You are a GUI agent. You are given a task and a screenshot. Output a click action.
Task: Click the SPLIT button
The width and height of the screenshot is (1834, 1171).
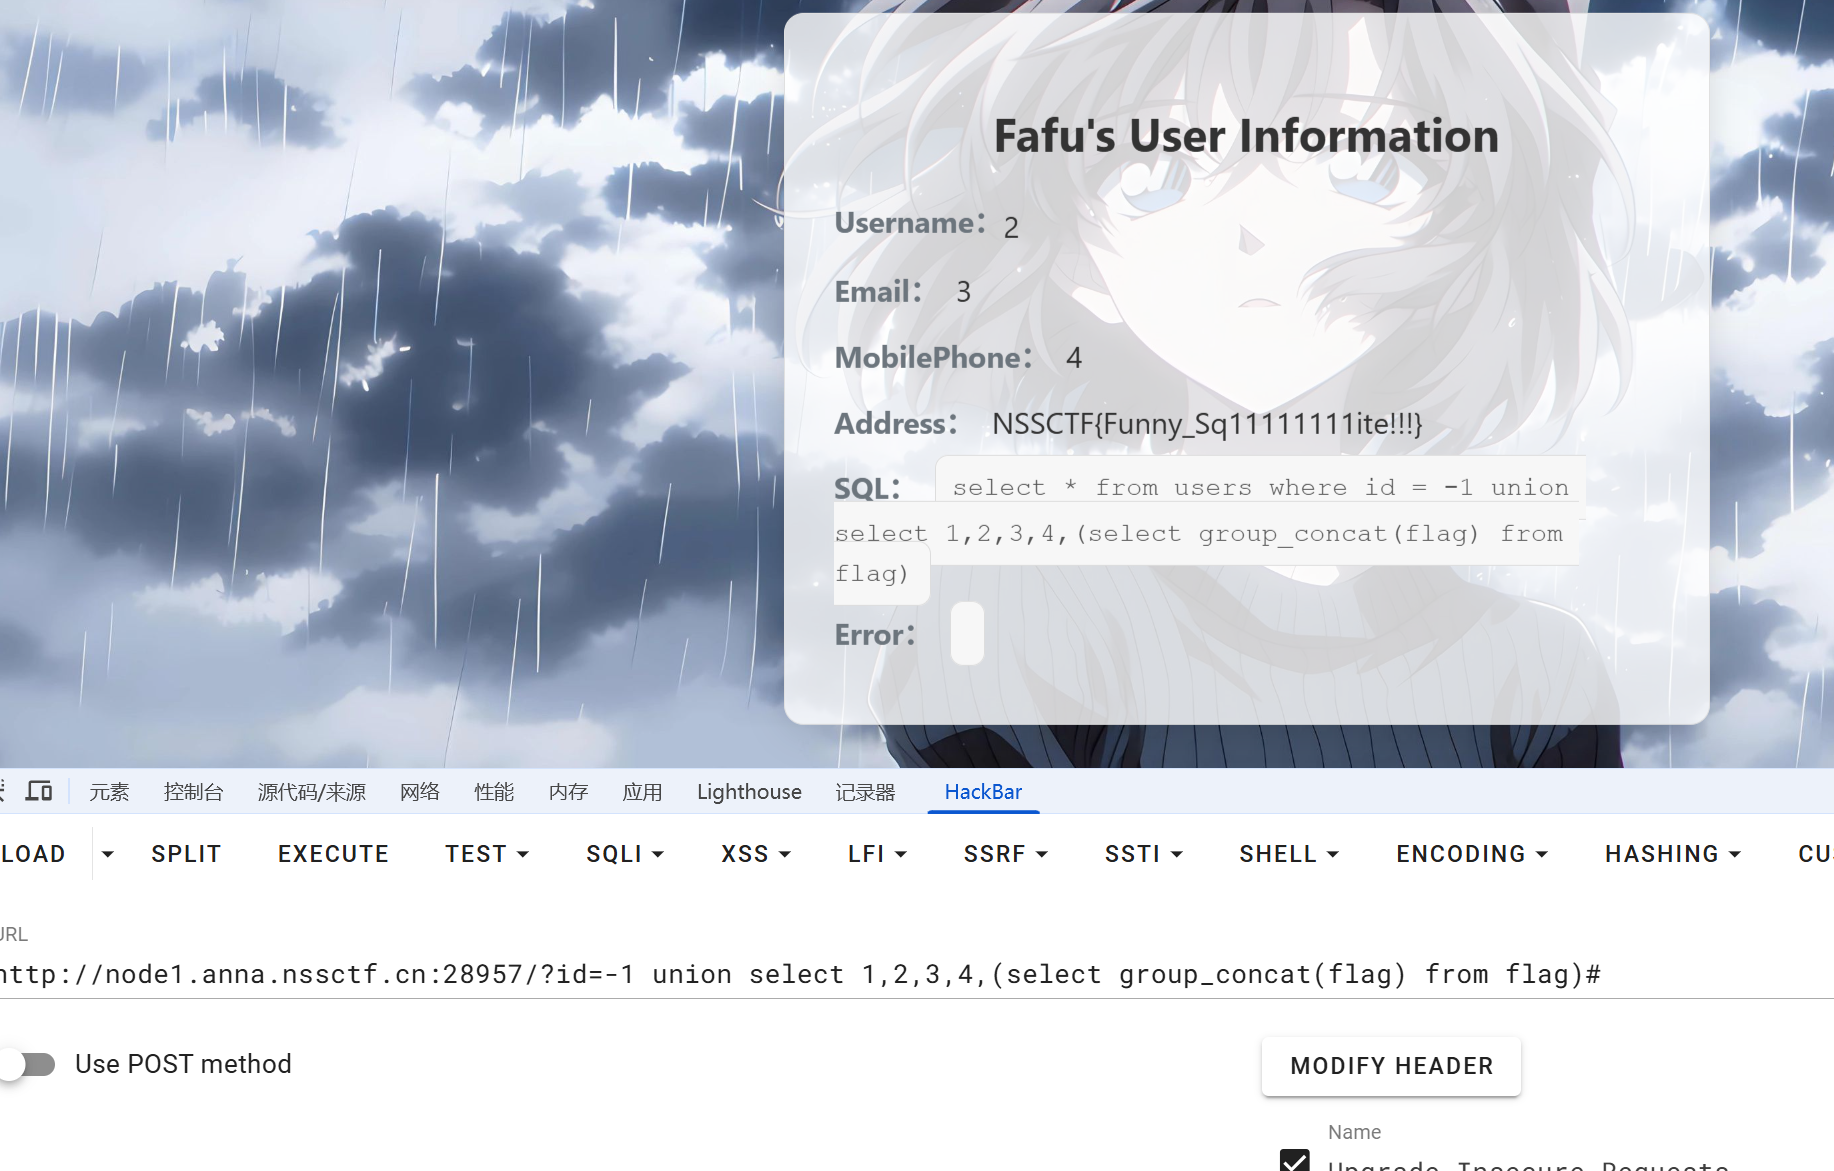[x=186, y=854]
